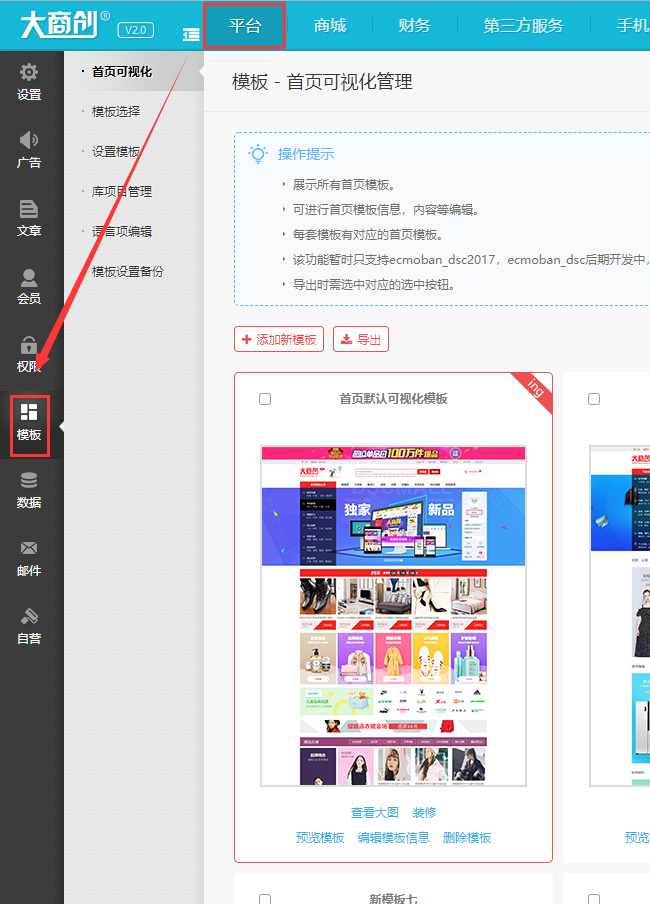
Task: Click the default homepage template thumbnail preview
Action: coord(393,616)
